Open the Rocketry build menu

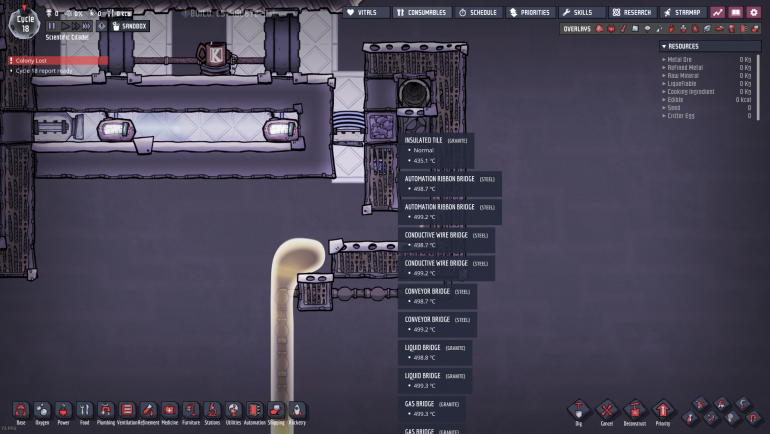(x=297, y=410)
